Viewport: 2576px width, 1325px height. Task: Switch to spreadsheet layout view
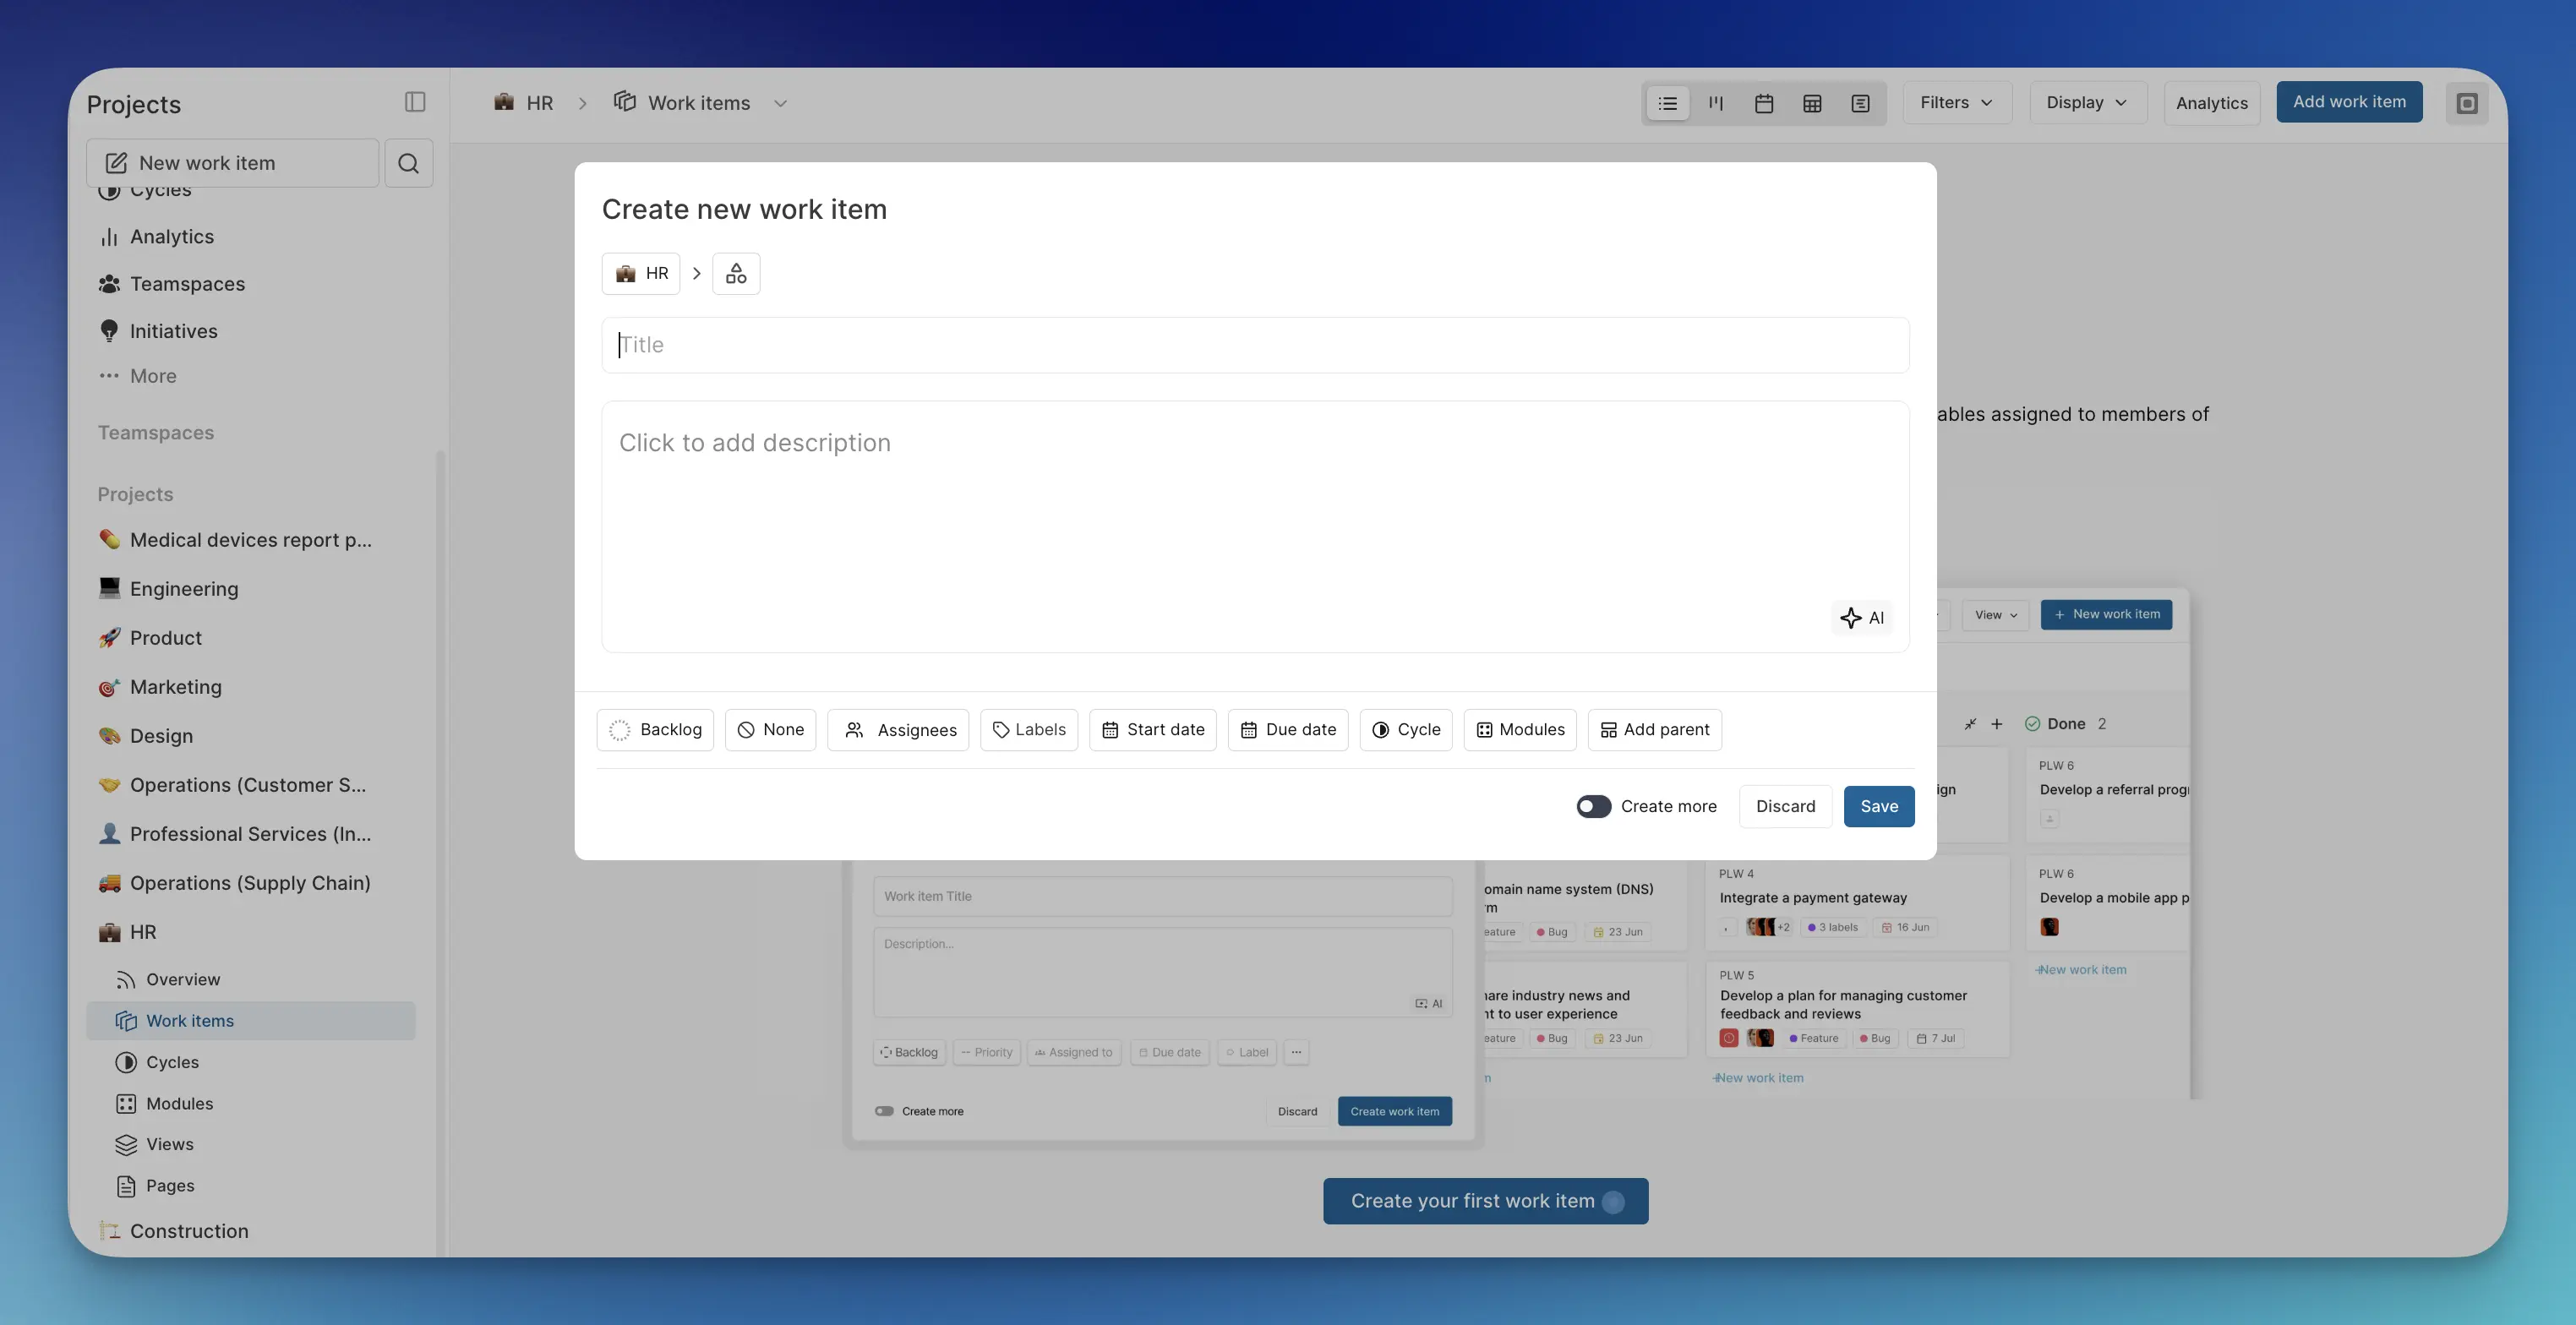1812,103
